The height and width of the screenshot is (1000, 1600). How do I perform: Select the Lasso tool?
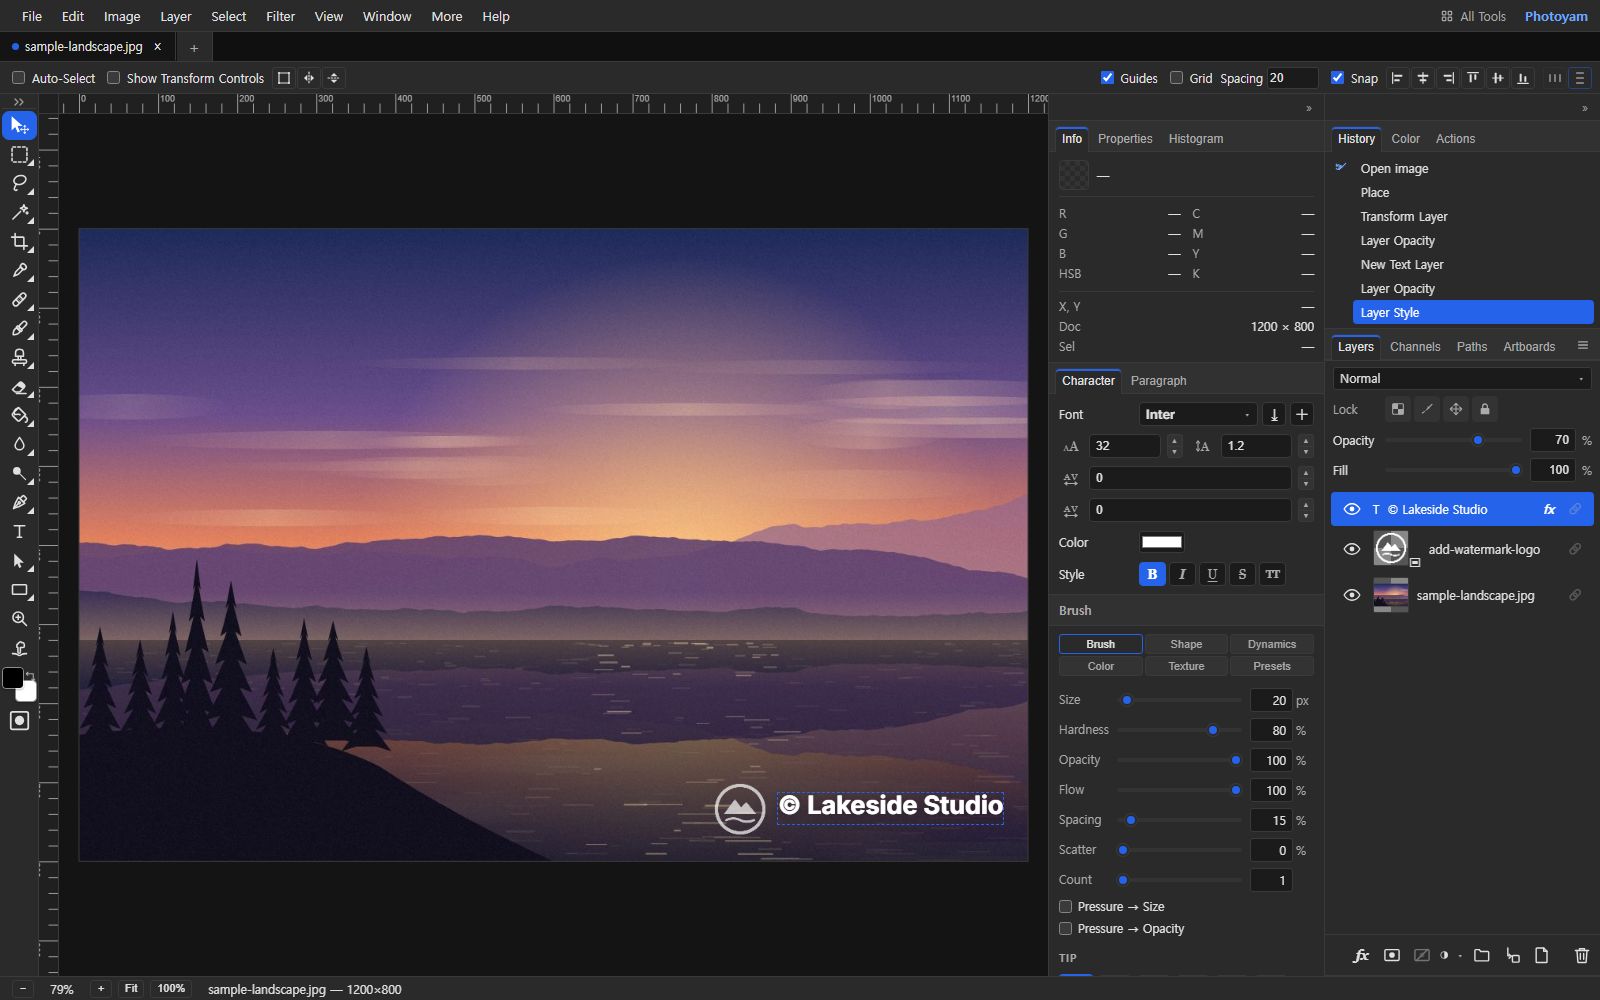pos(19,184)
